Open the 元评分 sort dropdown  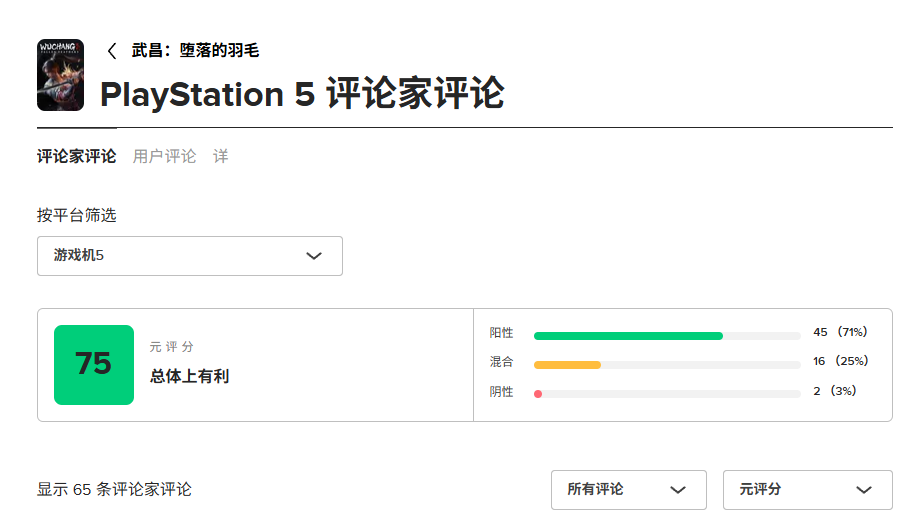pyautogui.click(x=807, y=490)
